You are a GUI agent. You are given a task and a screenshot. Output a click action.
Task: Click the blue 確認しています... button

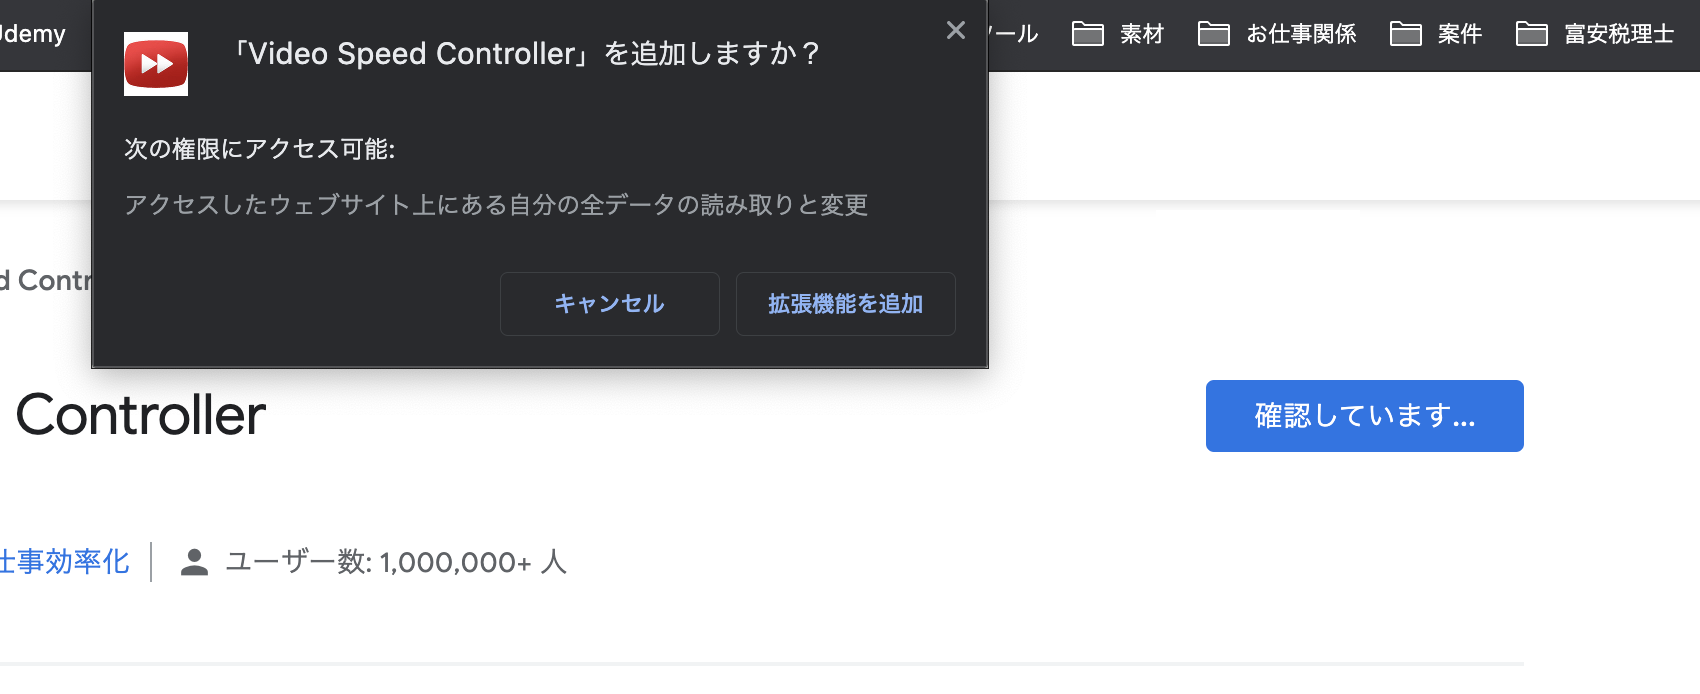point(1365,416)
